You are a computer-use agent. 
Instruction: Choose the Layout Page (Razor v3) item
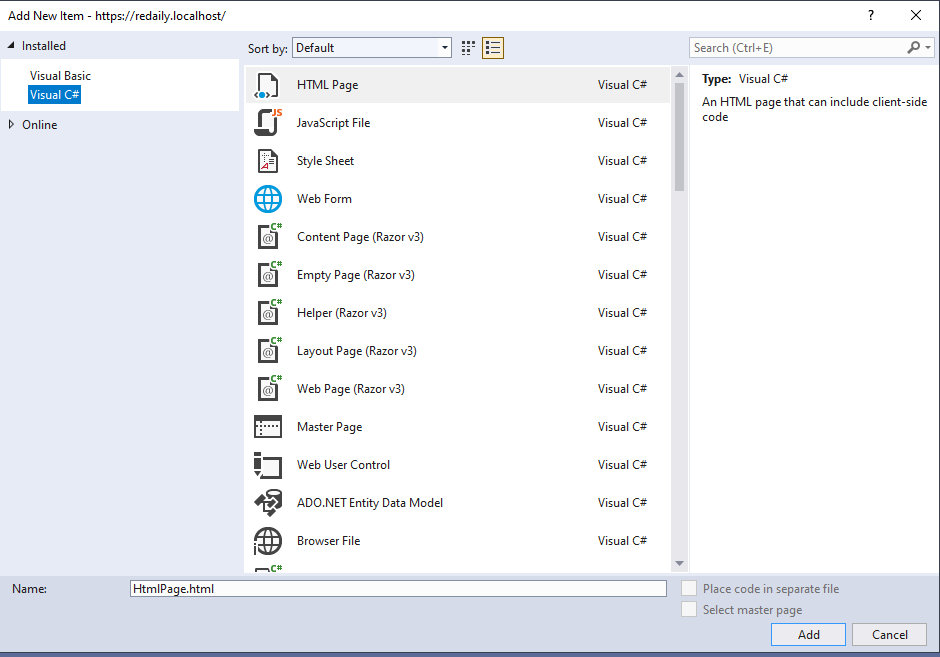click(356, 351)
